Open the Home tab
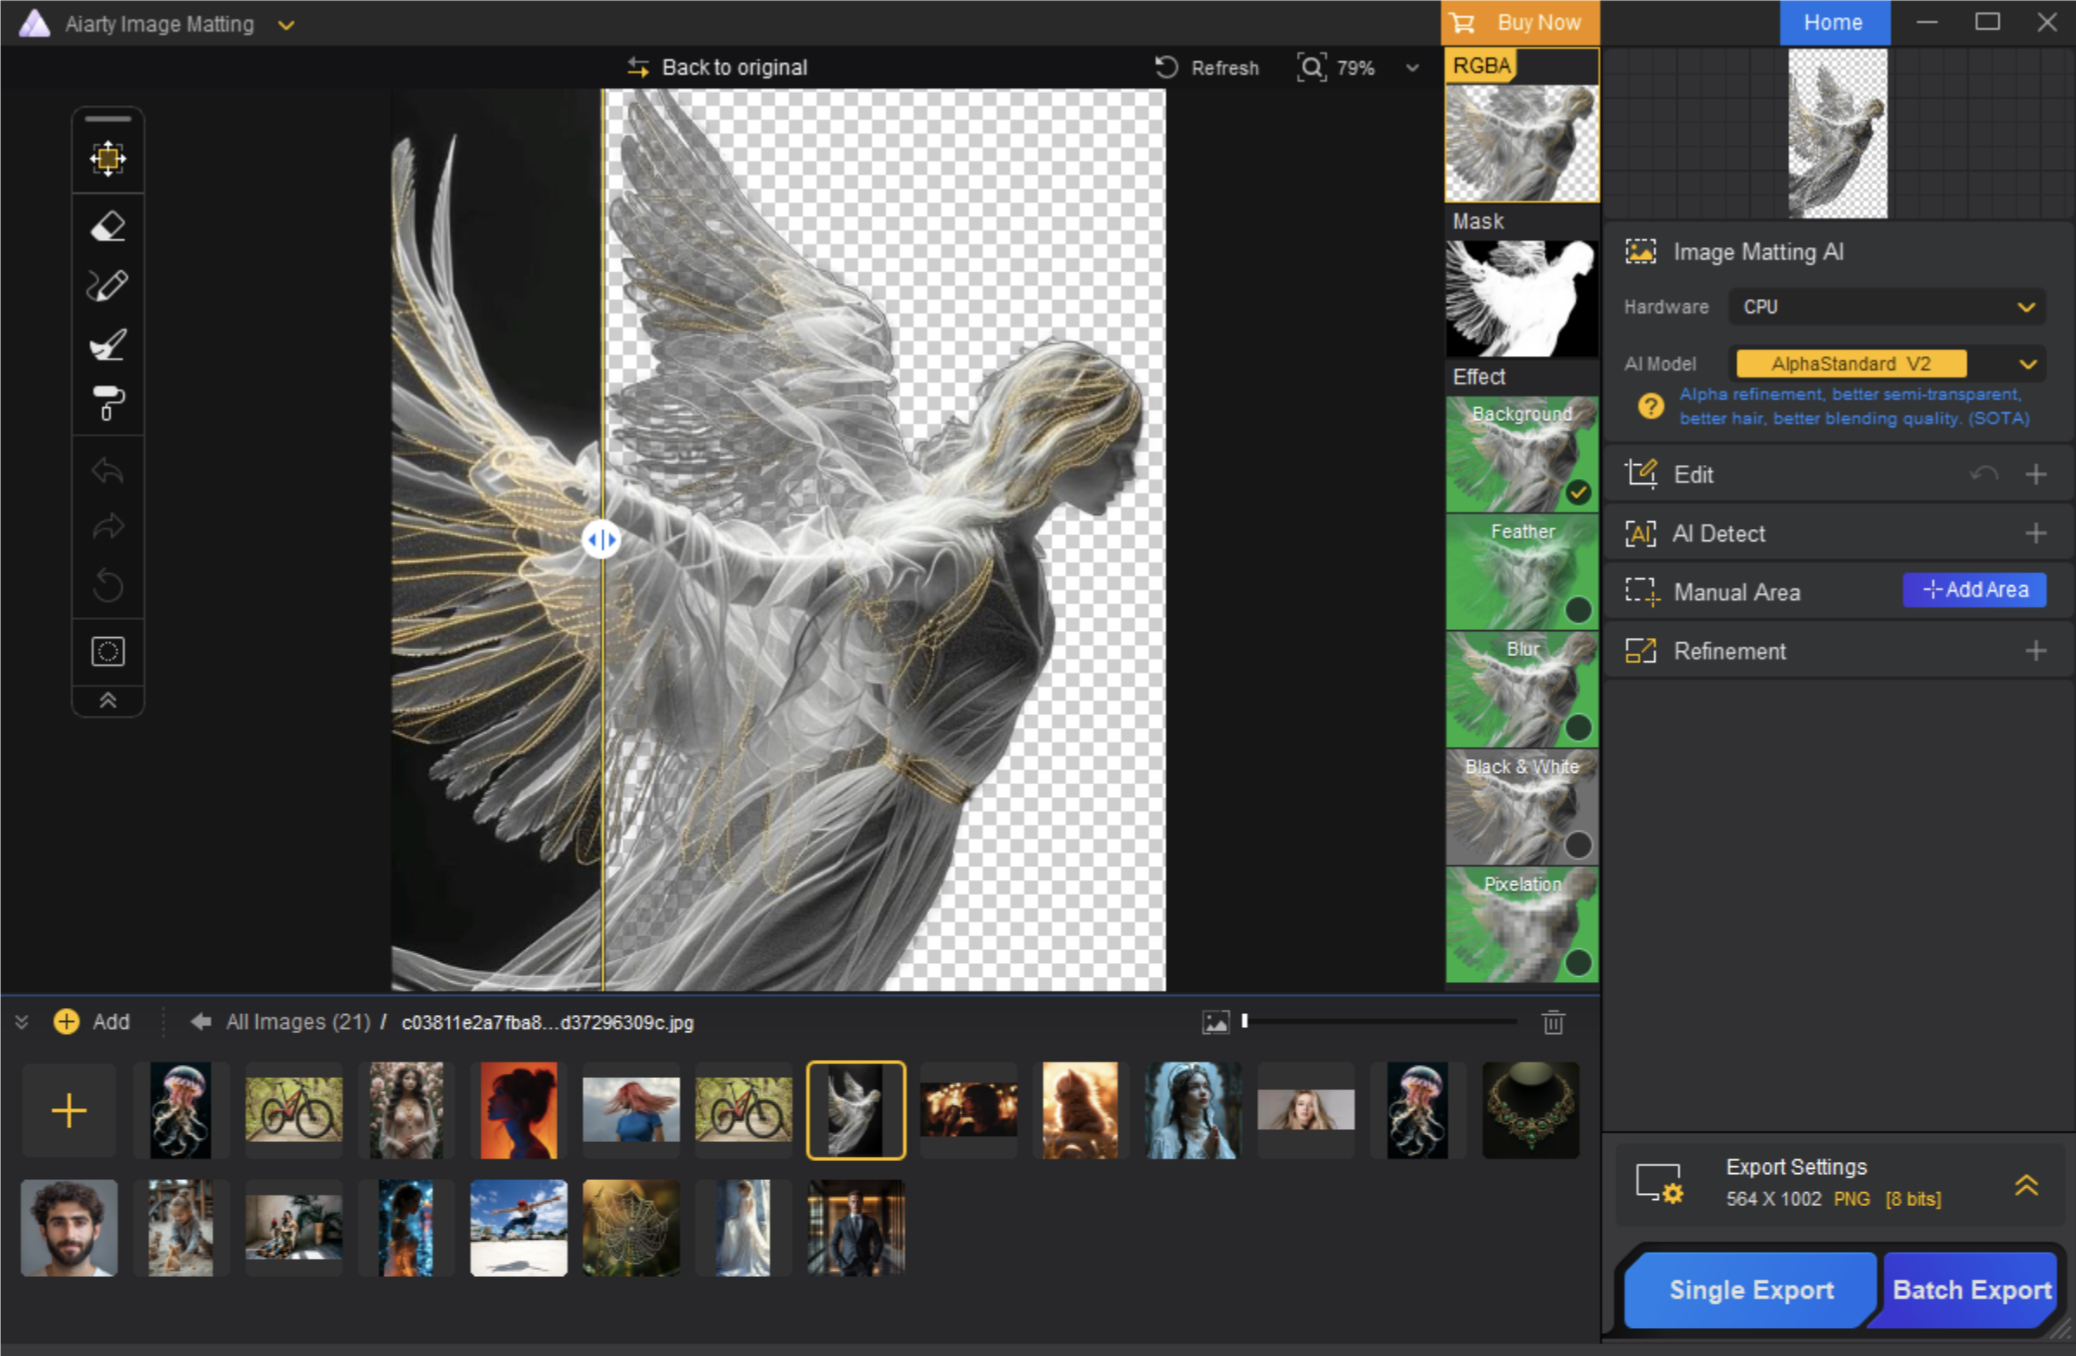This screenshot has height=1356, width=2076. tap(1833, 23)
